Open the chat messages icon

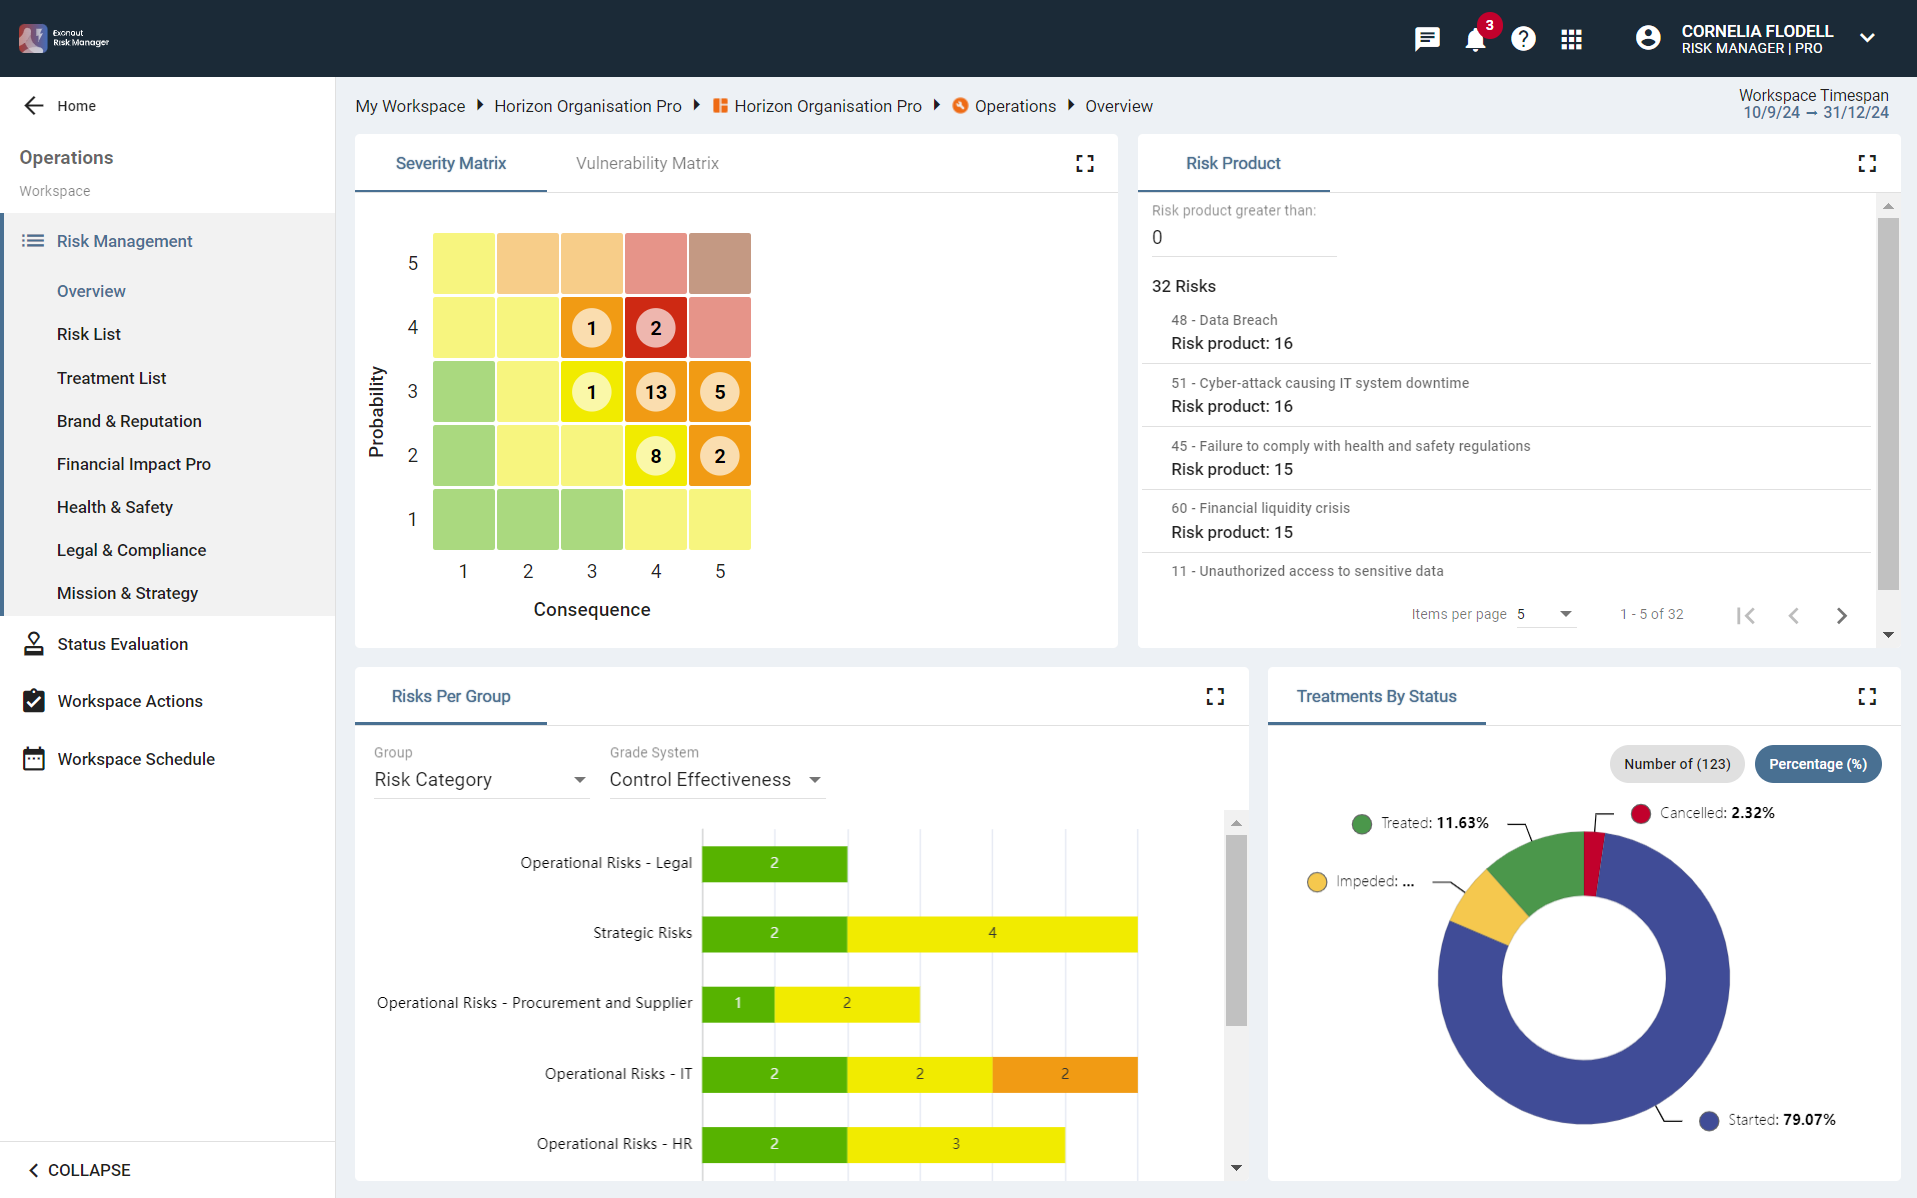[x=1427, y=39]
